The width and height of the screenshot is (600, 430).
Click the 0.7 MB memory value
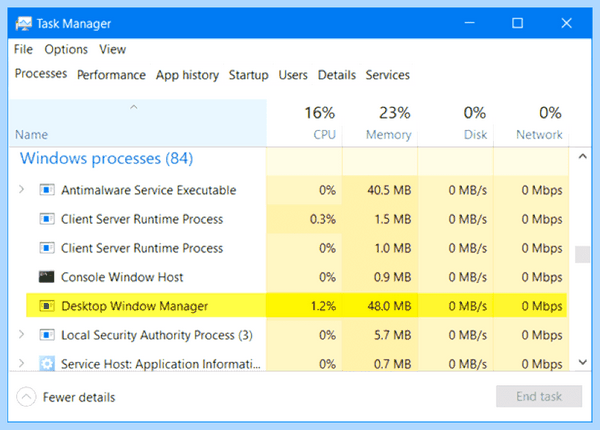[x=392, y=364]
